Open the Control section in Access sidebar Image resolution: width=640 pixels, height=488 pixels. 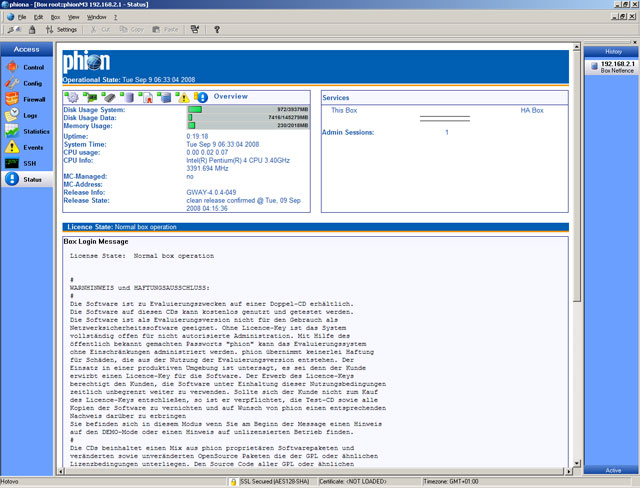[x=26, y=67]
